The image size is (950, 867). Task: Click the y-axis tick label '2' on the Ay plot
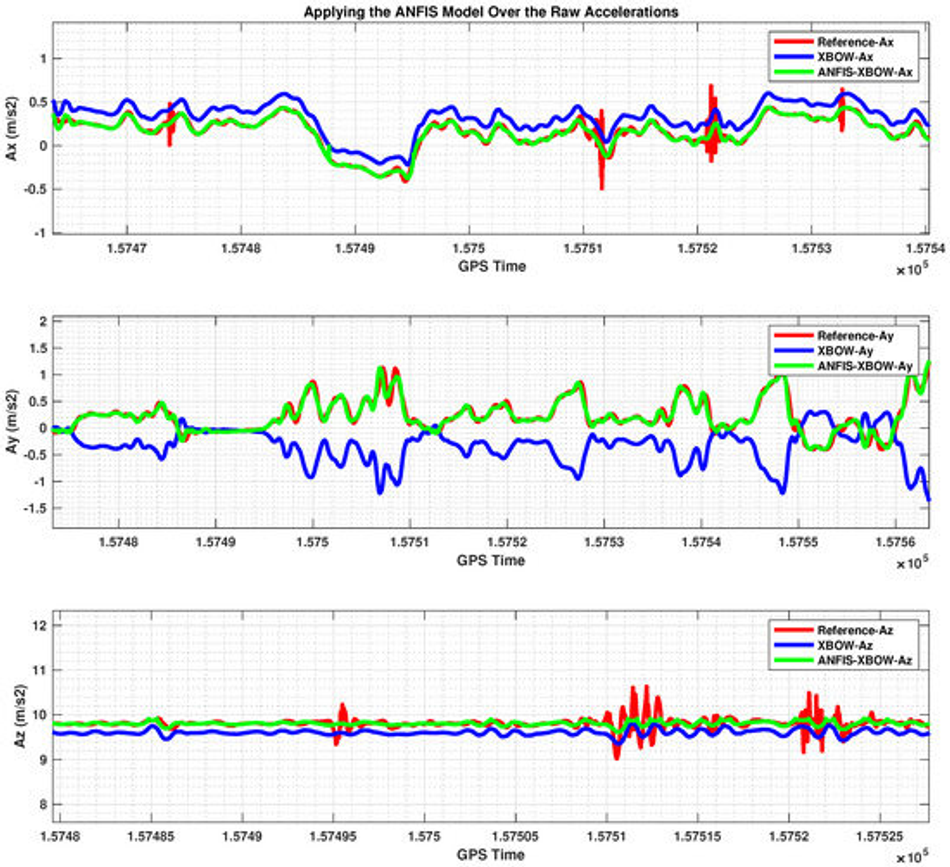(44, 322)
